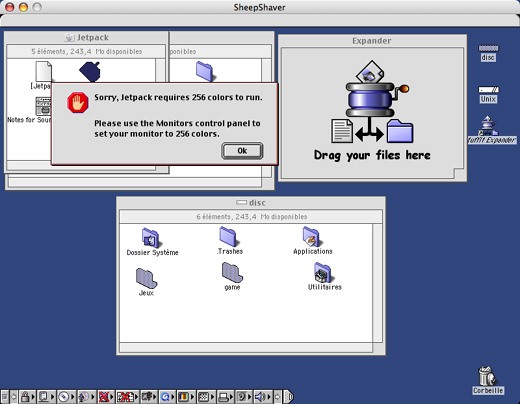Click the Jetpack window title bar
This screenshot has height=404, width=520.
point(87,38)
